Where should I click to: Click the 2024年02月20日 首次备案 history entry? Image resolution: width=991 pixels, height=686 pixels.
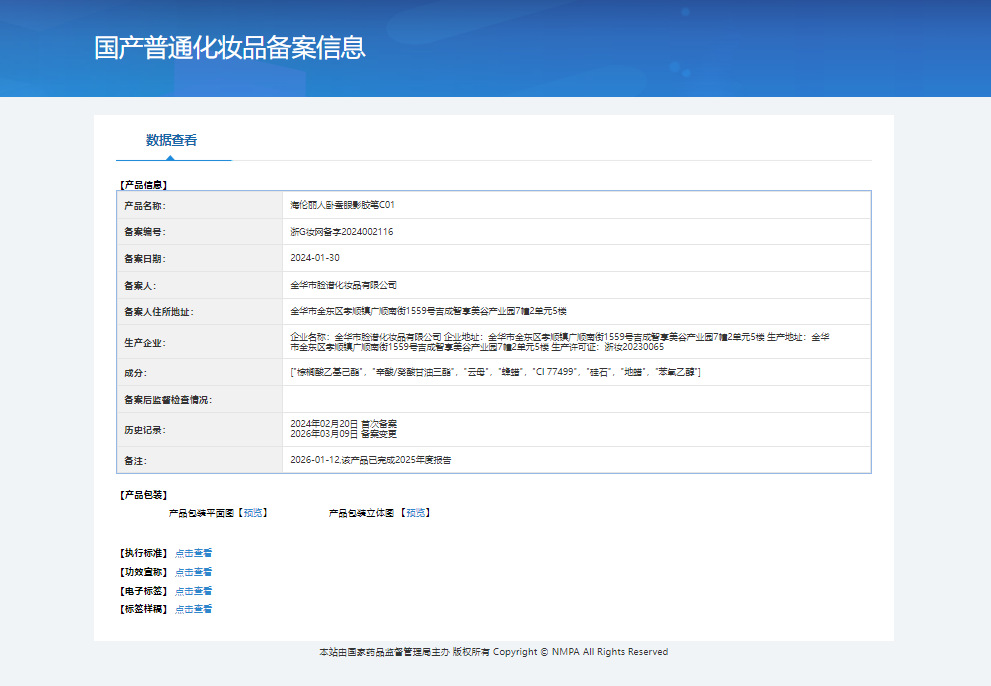pyautogui.click(x=343, y=424)
